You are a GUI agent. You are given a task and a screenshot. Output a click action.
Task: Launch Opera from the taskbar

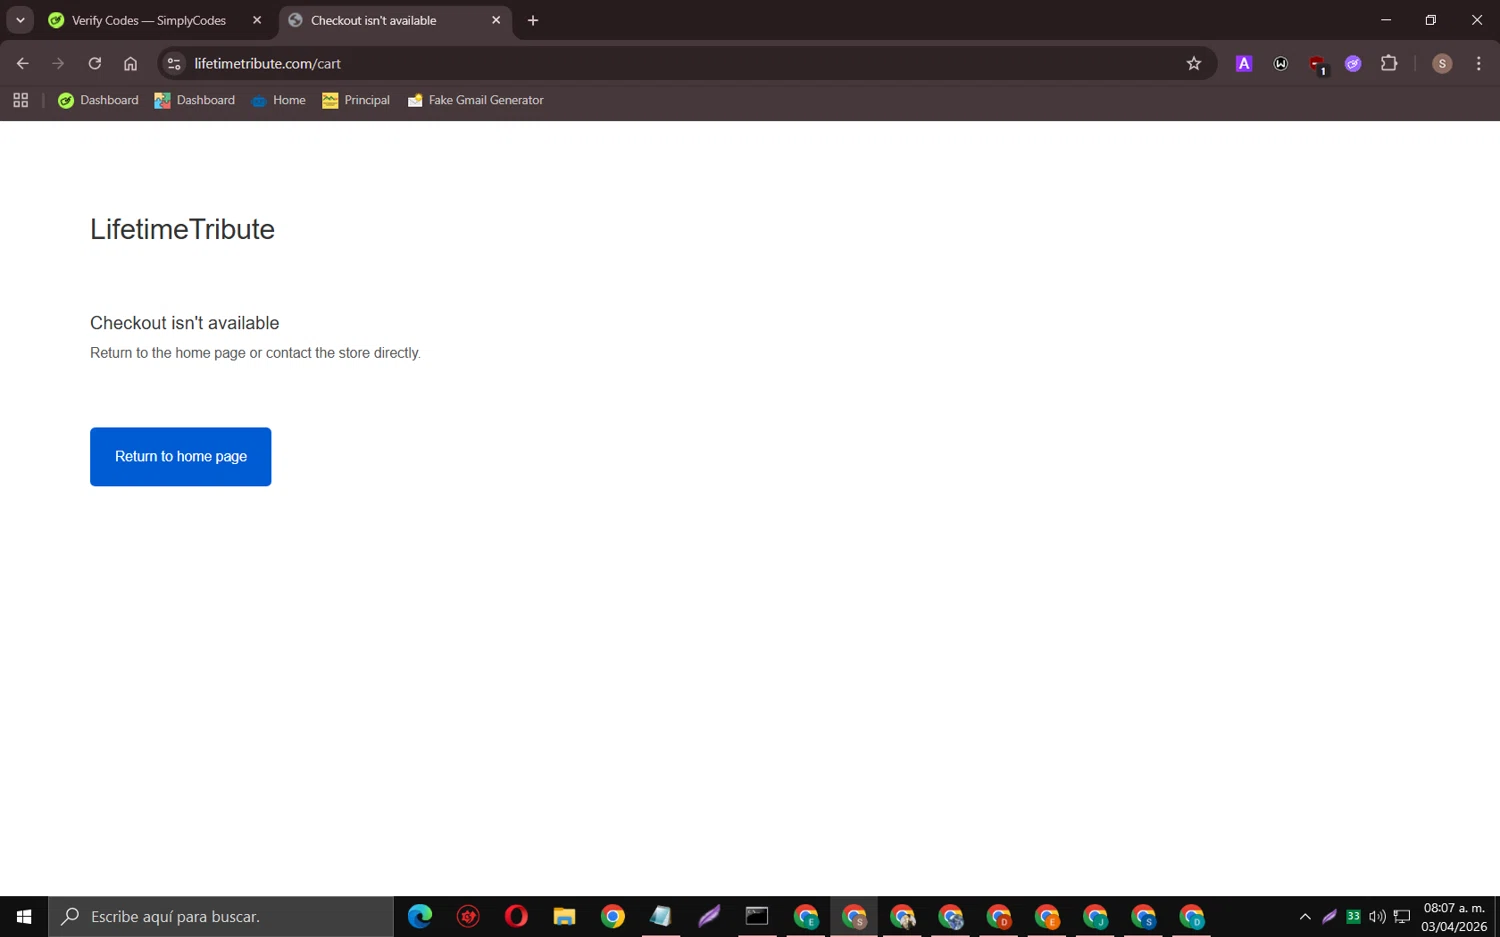pyautogui.click(x=516, y=916)
